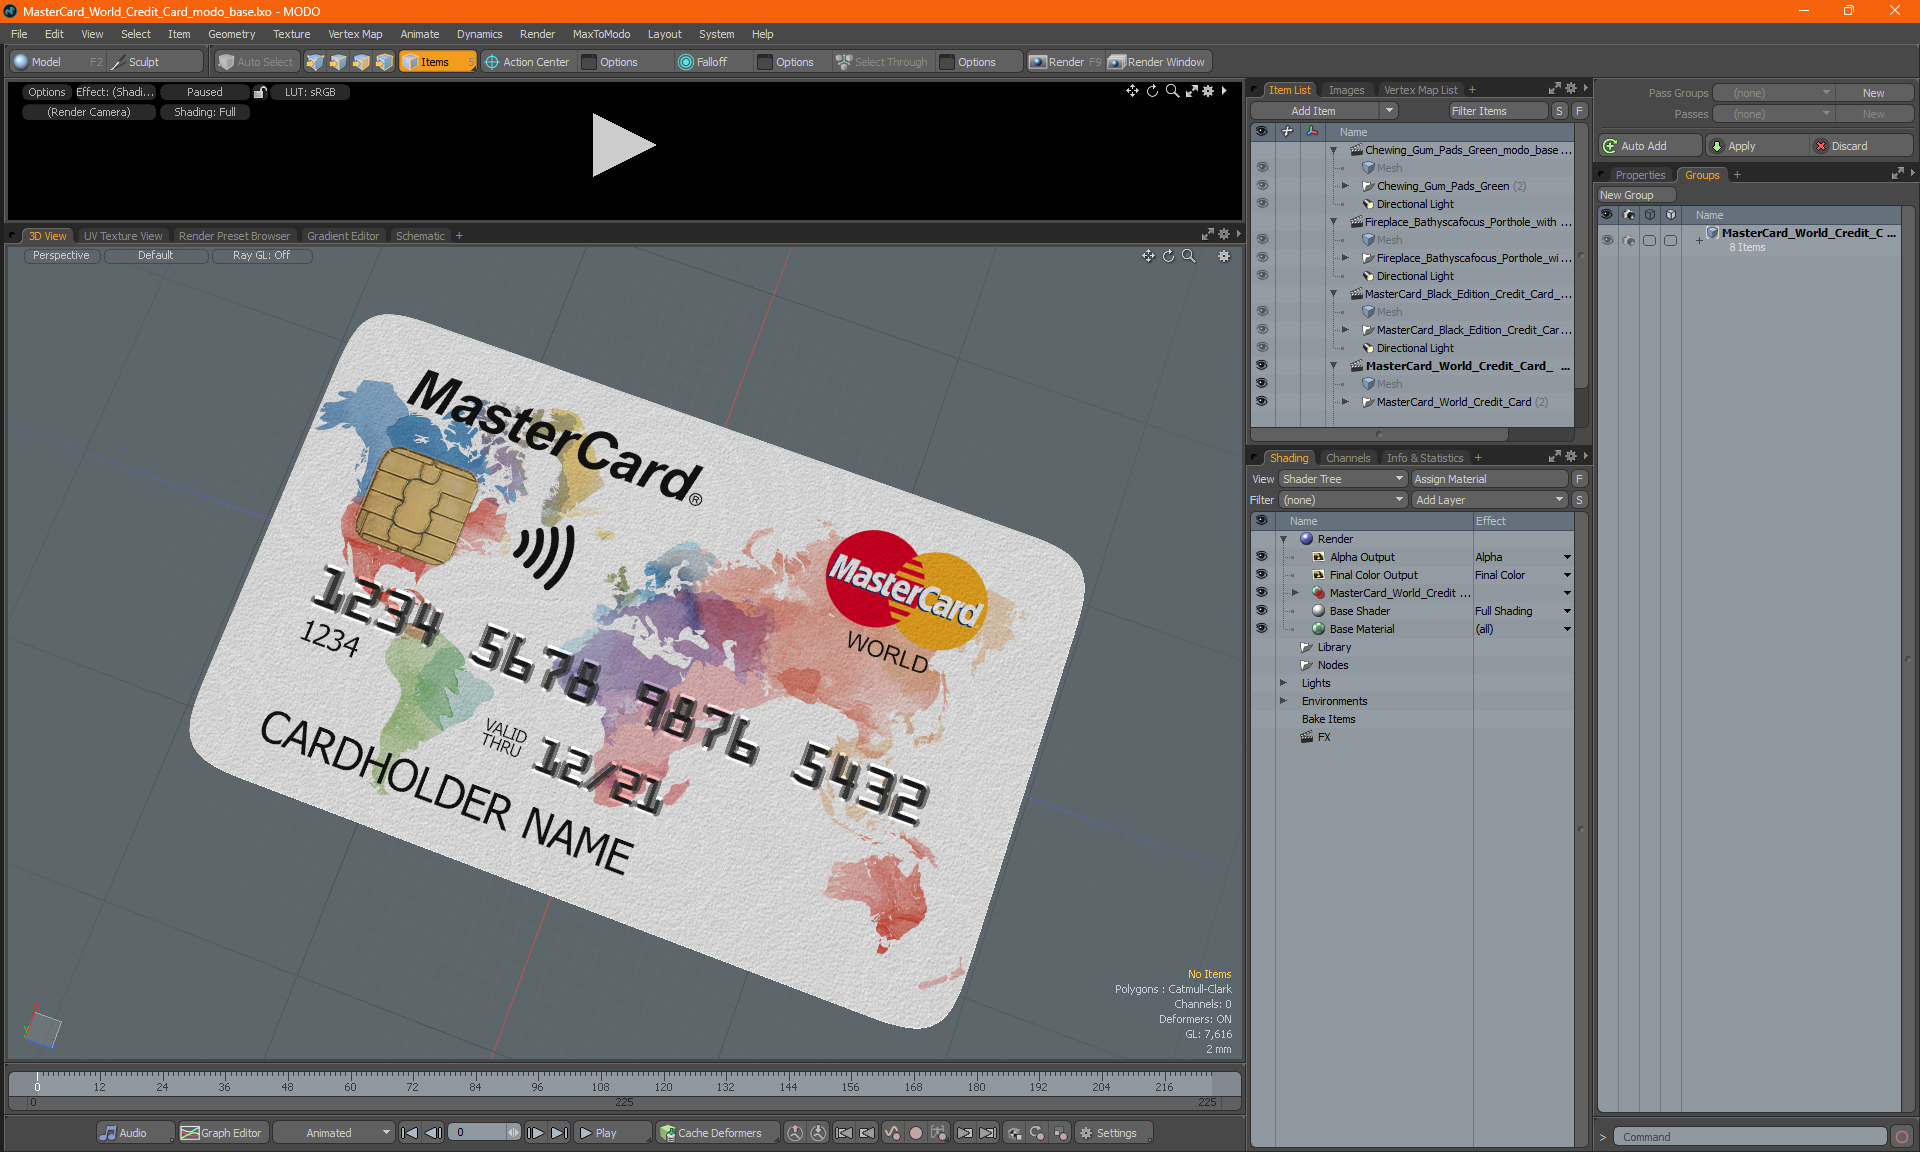This screenshot has width=1920, height=1152.
Task: Toggle preview lock icon
Action: click(x=260, y=92)
